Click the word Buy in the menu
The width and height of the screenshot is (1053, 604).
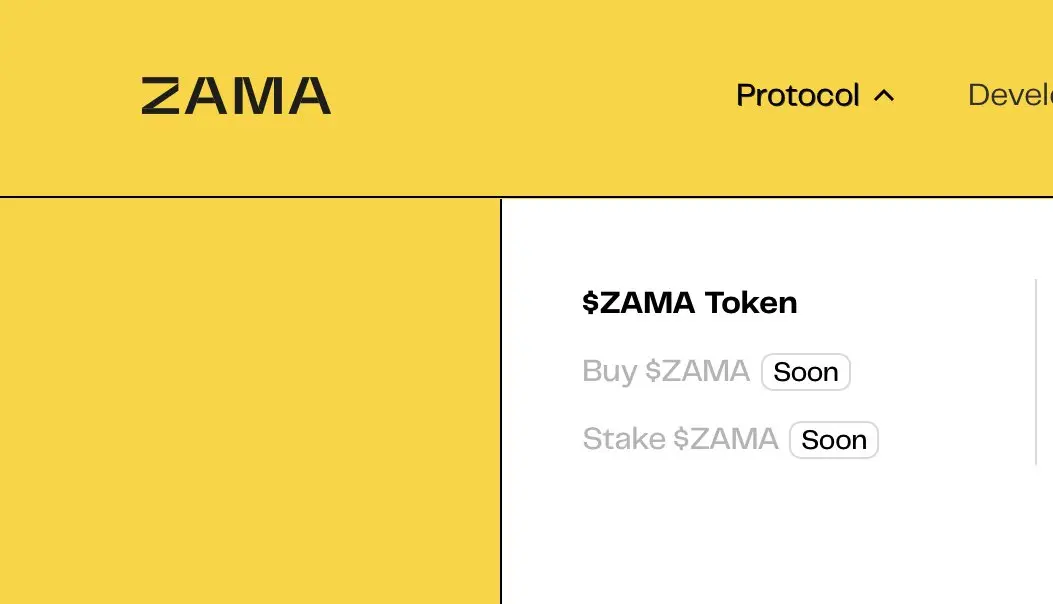(609, 371)
